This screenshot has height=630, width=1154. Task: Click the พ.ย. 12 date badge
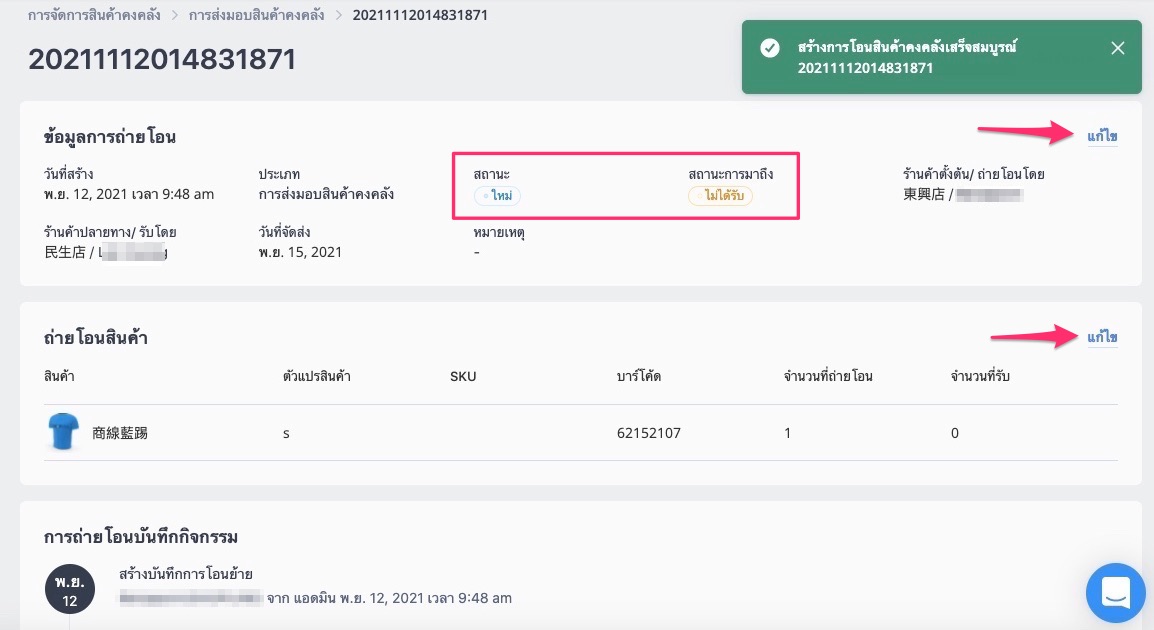(70, 590)
